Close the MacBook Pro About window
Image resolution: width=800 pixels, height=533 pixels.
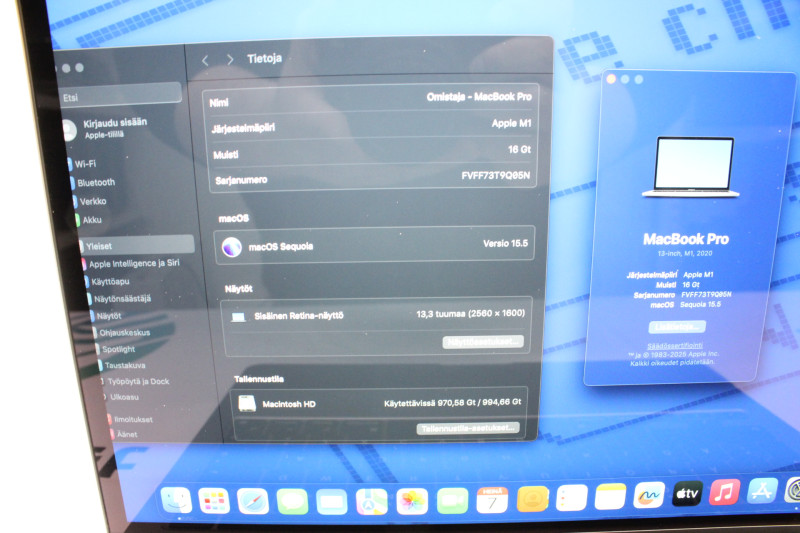(611, 79)
